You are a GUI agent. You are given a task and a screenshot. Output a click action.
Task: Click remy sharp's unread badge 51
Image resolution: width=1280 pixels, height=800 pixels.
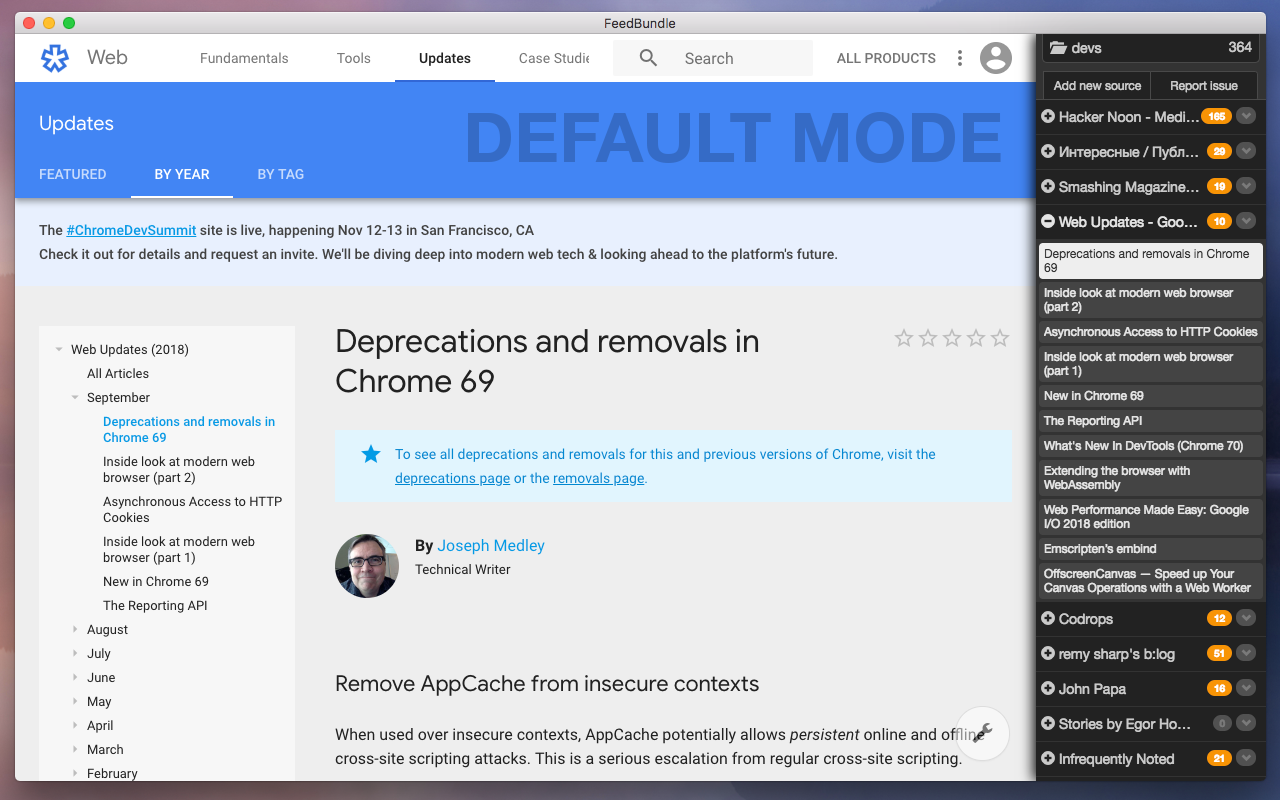tap(1219, 654)
